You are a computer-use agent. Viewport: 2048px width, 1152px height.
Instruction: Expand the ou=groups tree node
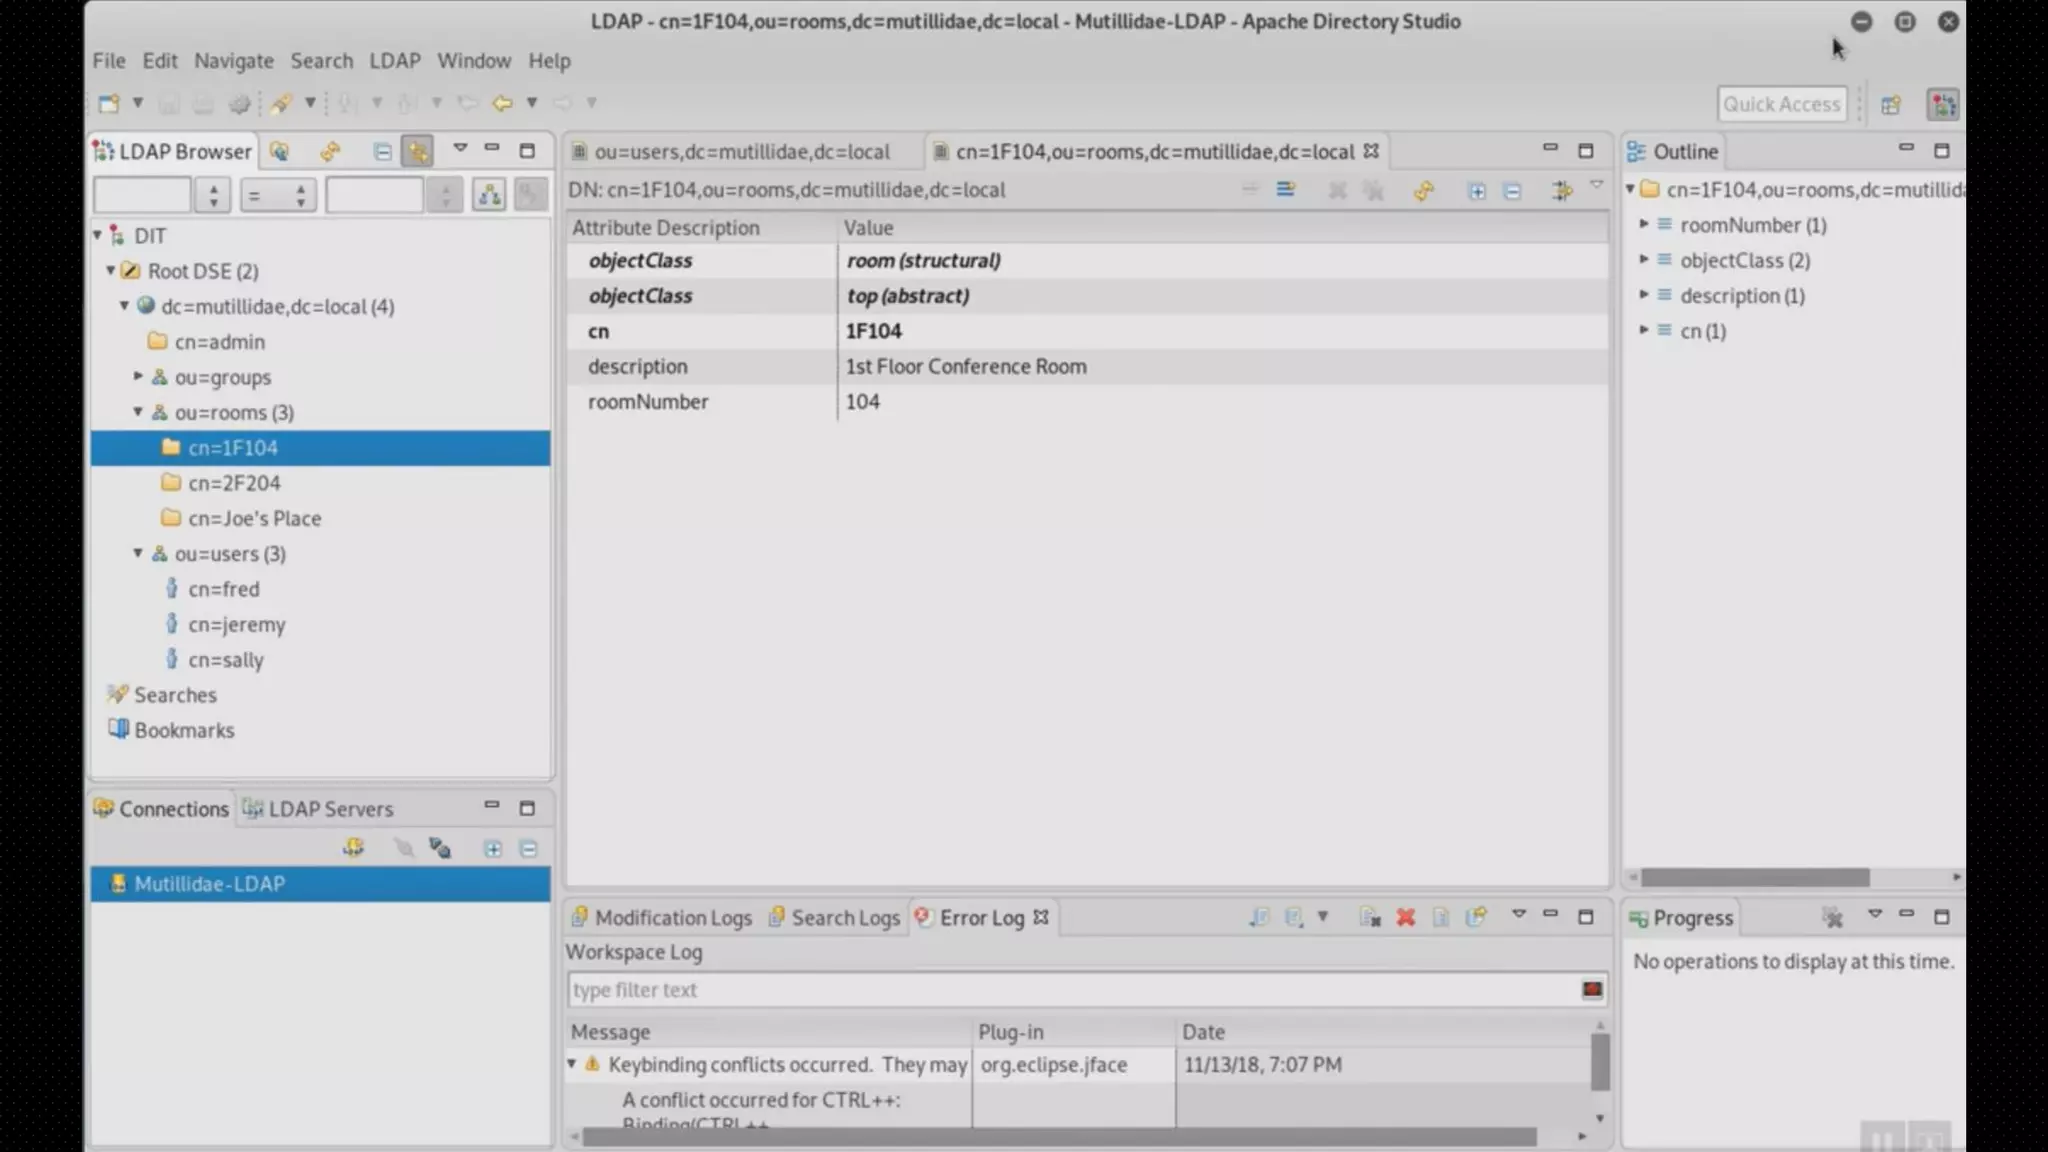[x=138, y=377]
